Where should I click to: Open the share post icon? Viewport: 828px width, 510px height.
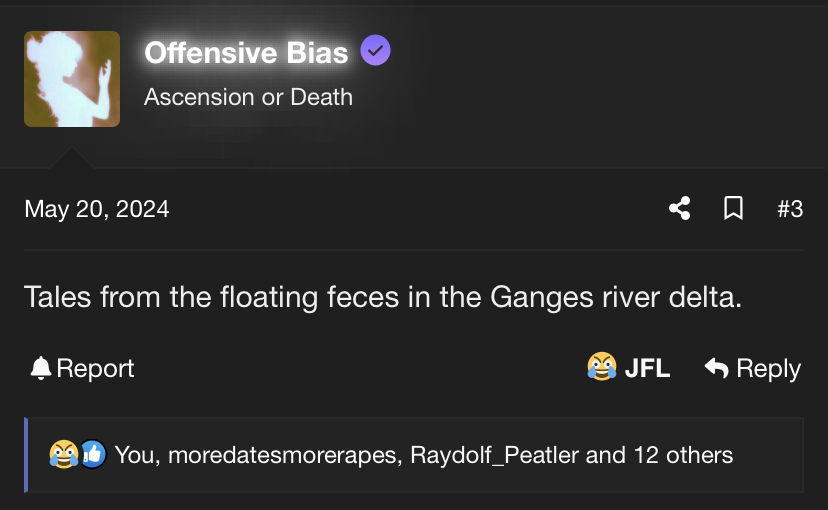(680, 208)
